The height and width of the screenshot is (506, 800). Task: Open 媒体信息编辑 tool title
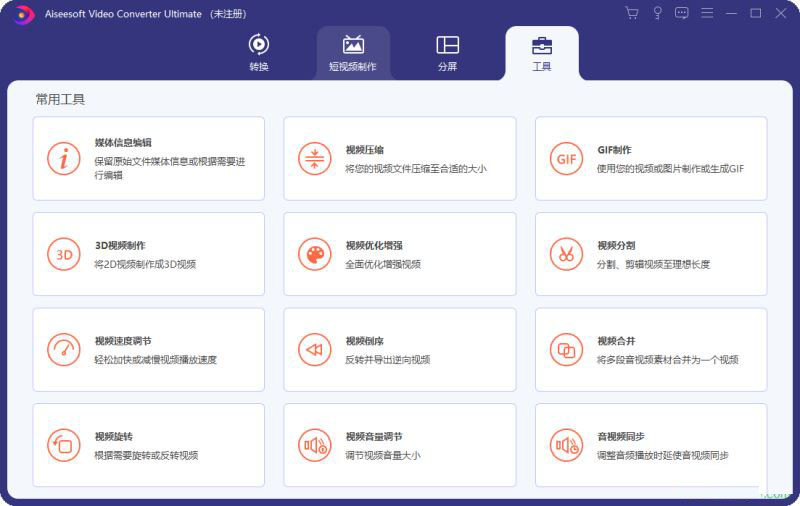(x=123, y=143)
